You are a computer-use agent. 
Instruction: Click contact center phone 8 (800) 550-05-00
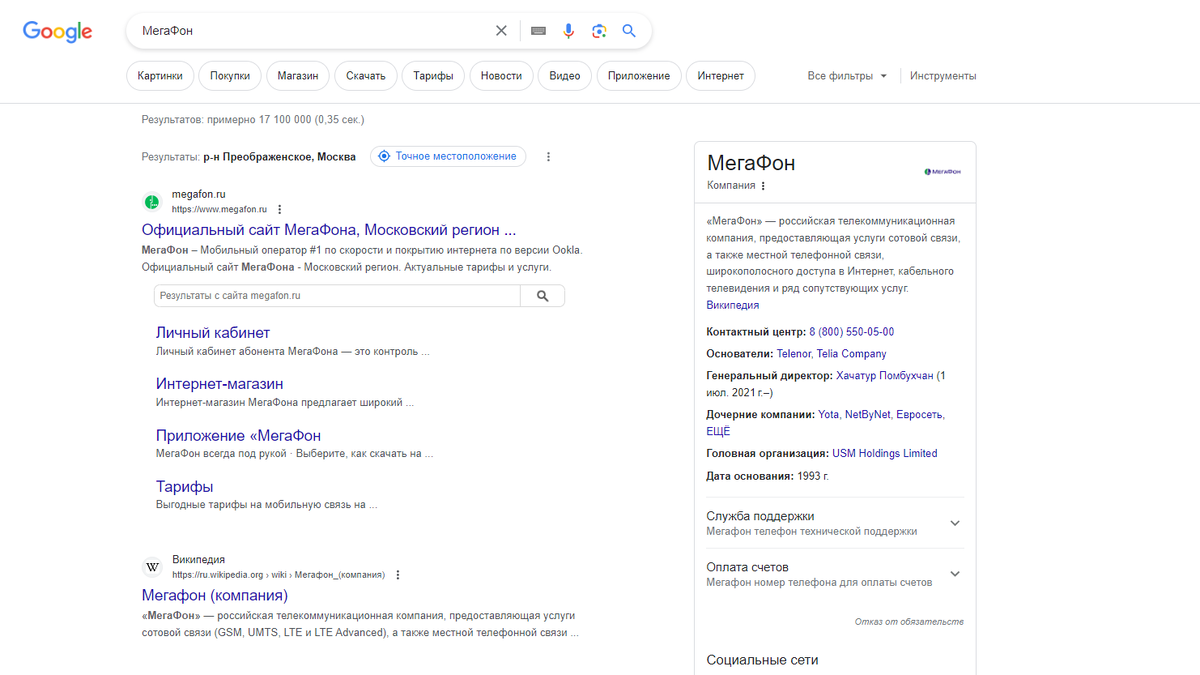[851, 332]
